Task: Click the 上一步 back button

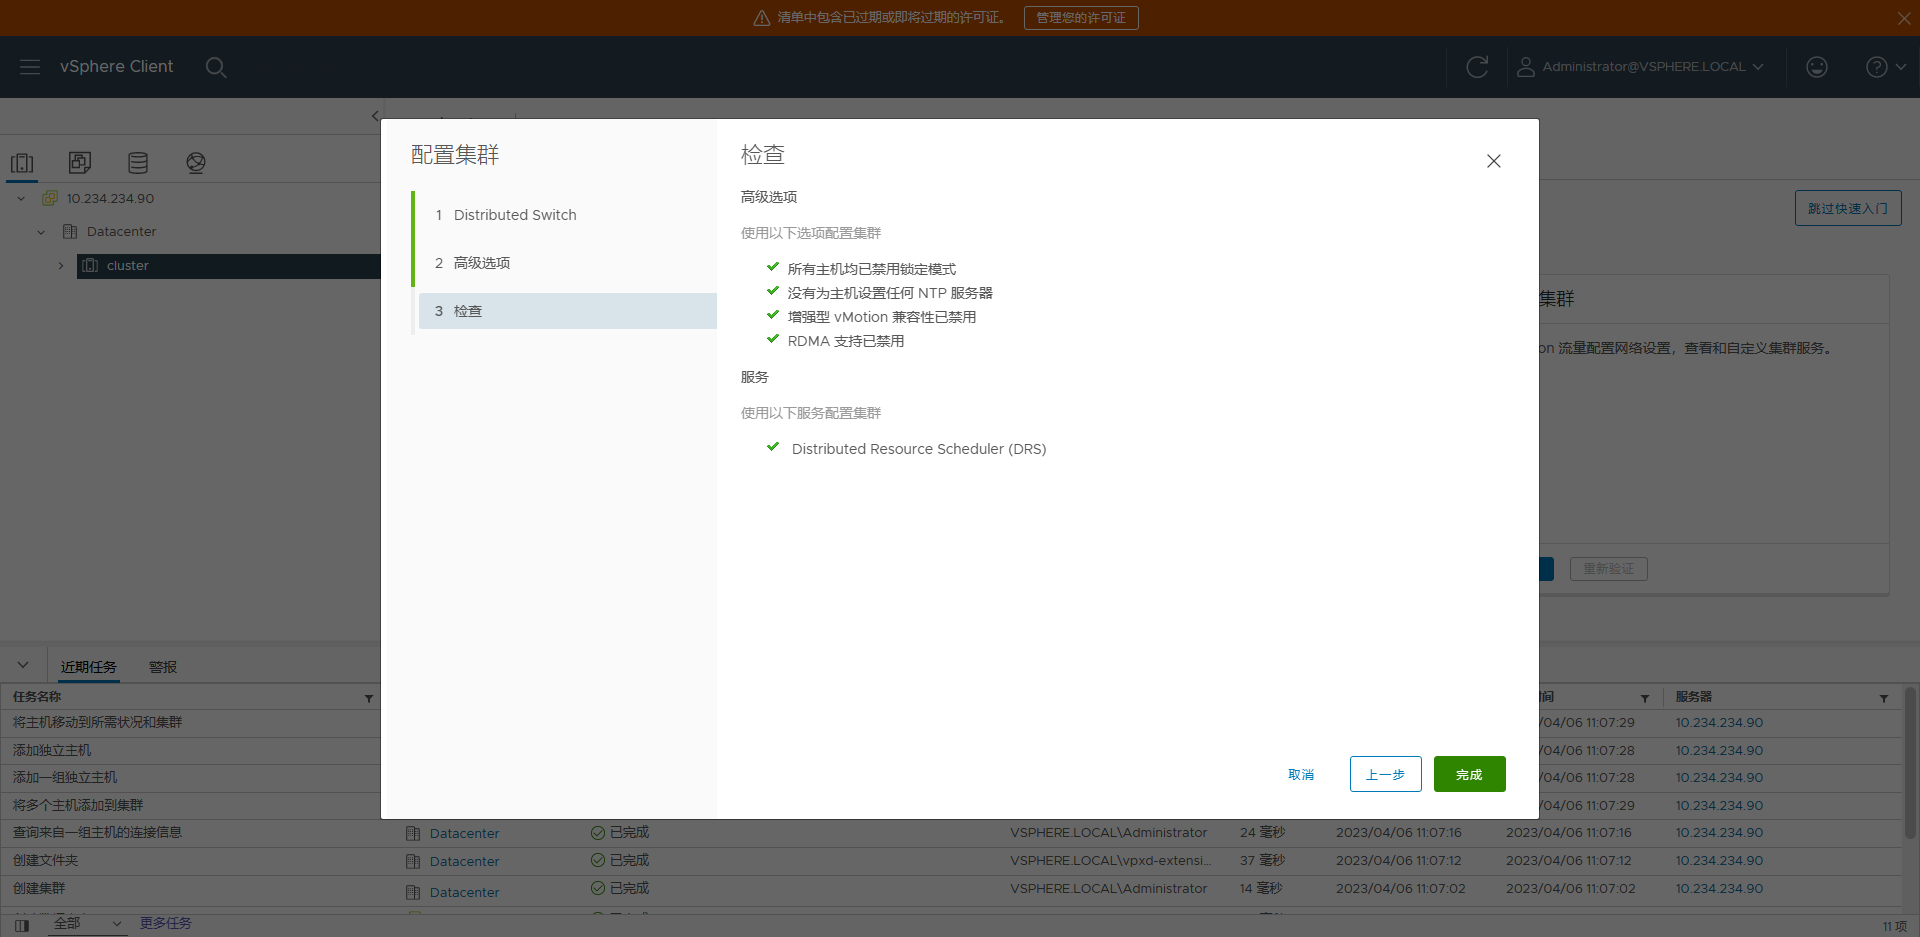Action: pyautogui.click(x=1385, y=775)
